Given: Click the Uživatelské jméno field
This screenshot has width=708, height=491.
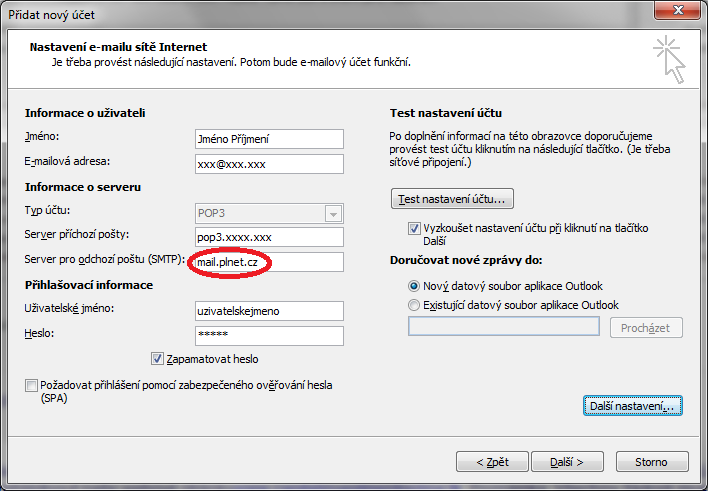Looking at the screenshot, I should [x=269, y=310].
